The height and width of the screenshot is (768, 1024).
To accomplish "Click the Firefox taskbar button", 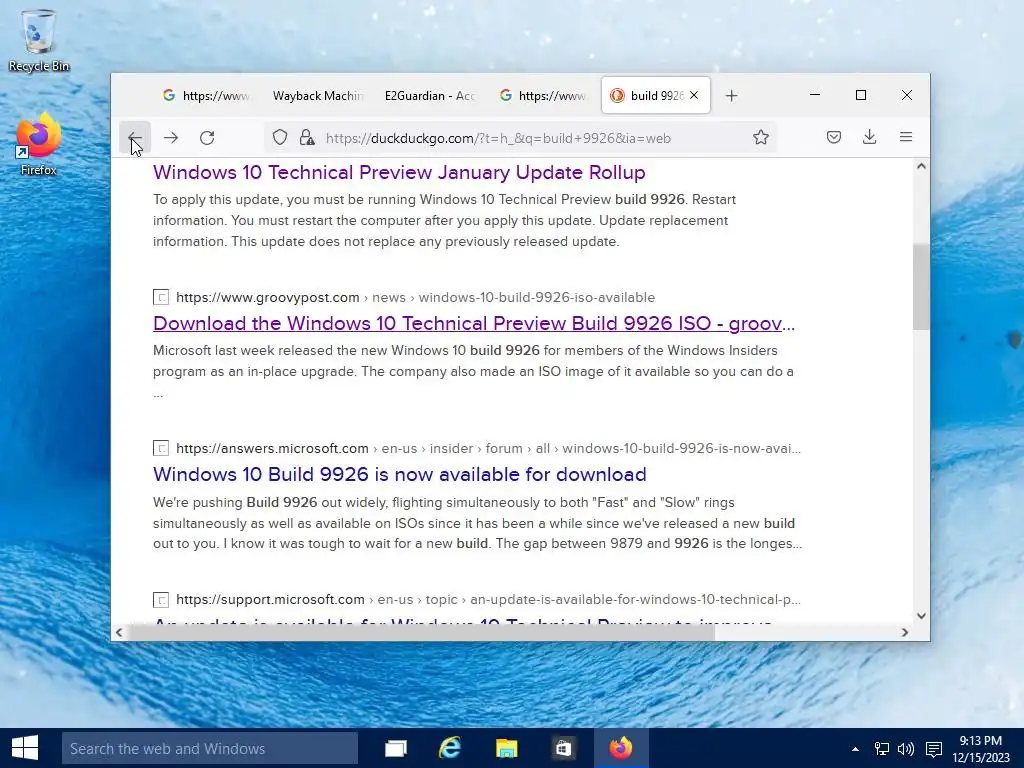I will (x=621, y=748).
